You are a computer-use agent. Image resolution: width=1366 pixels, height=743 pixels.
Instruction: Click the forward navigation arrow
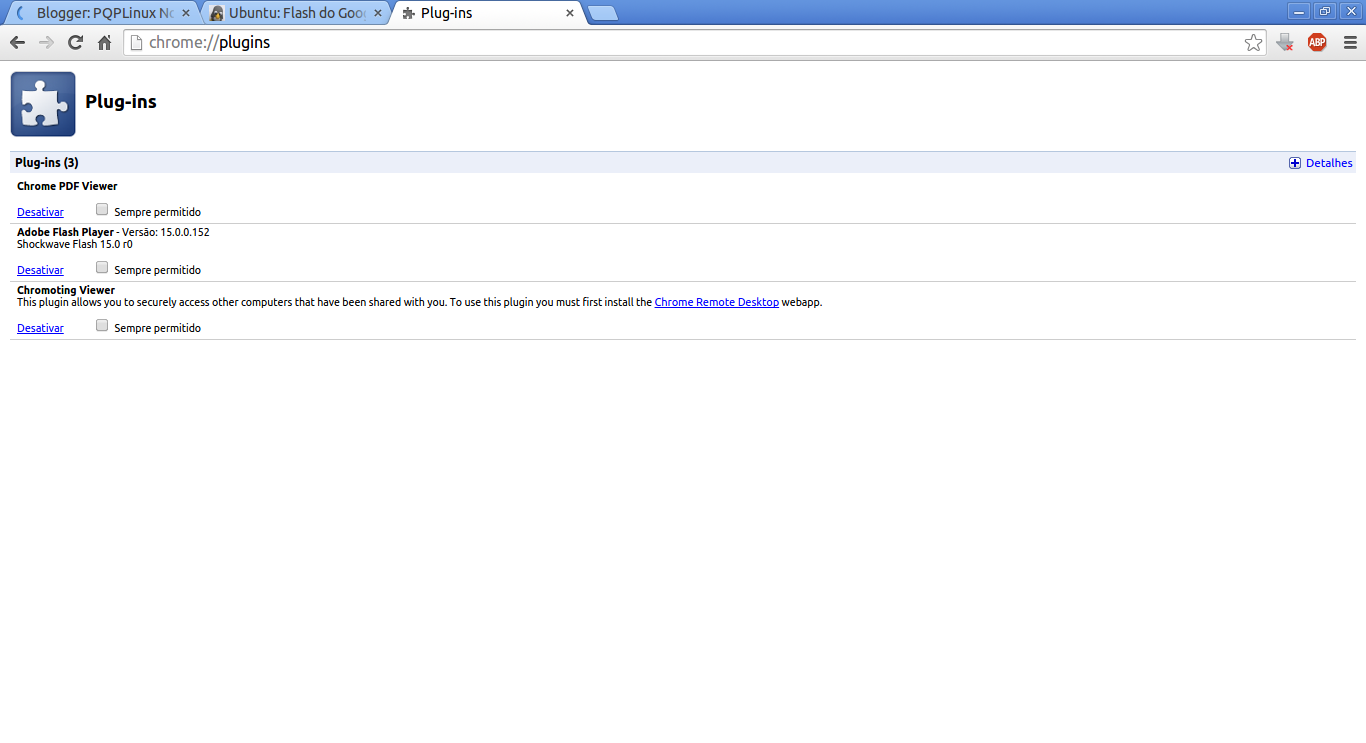click(x=46, y=42)
